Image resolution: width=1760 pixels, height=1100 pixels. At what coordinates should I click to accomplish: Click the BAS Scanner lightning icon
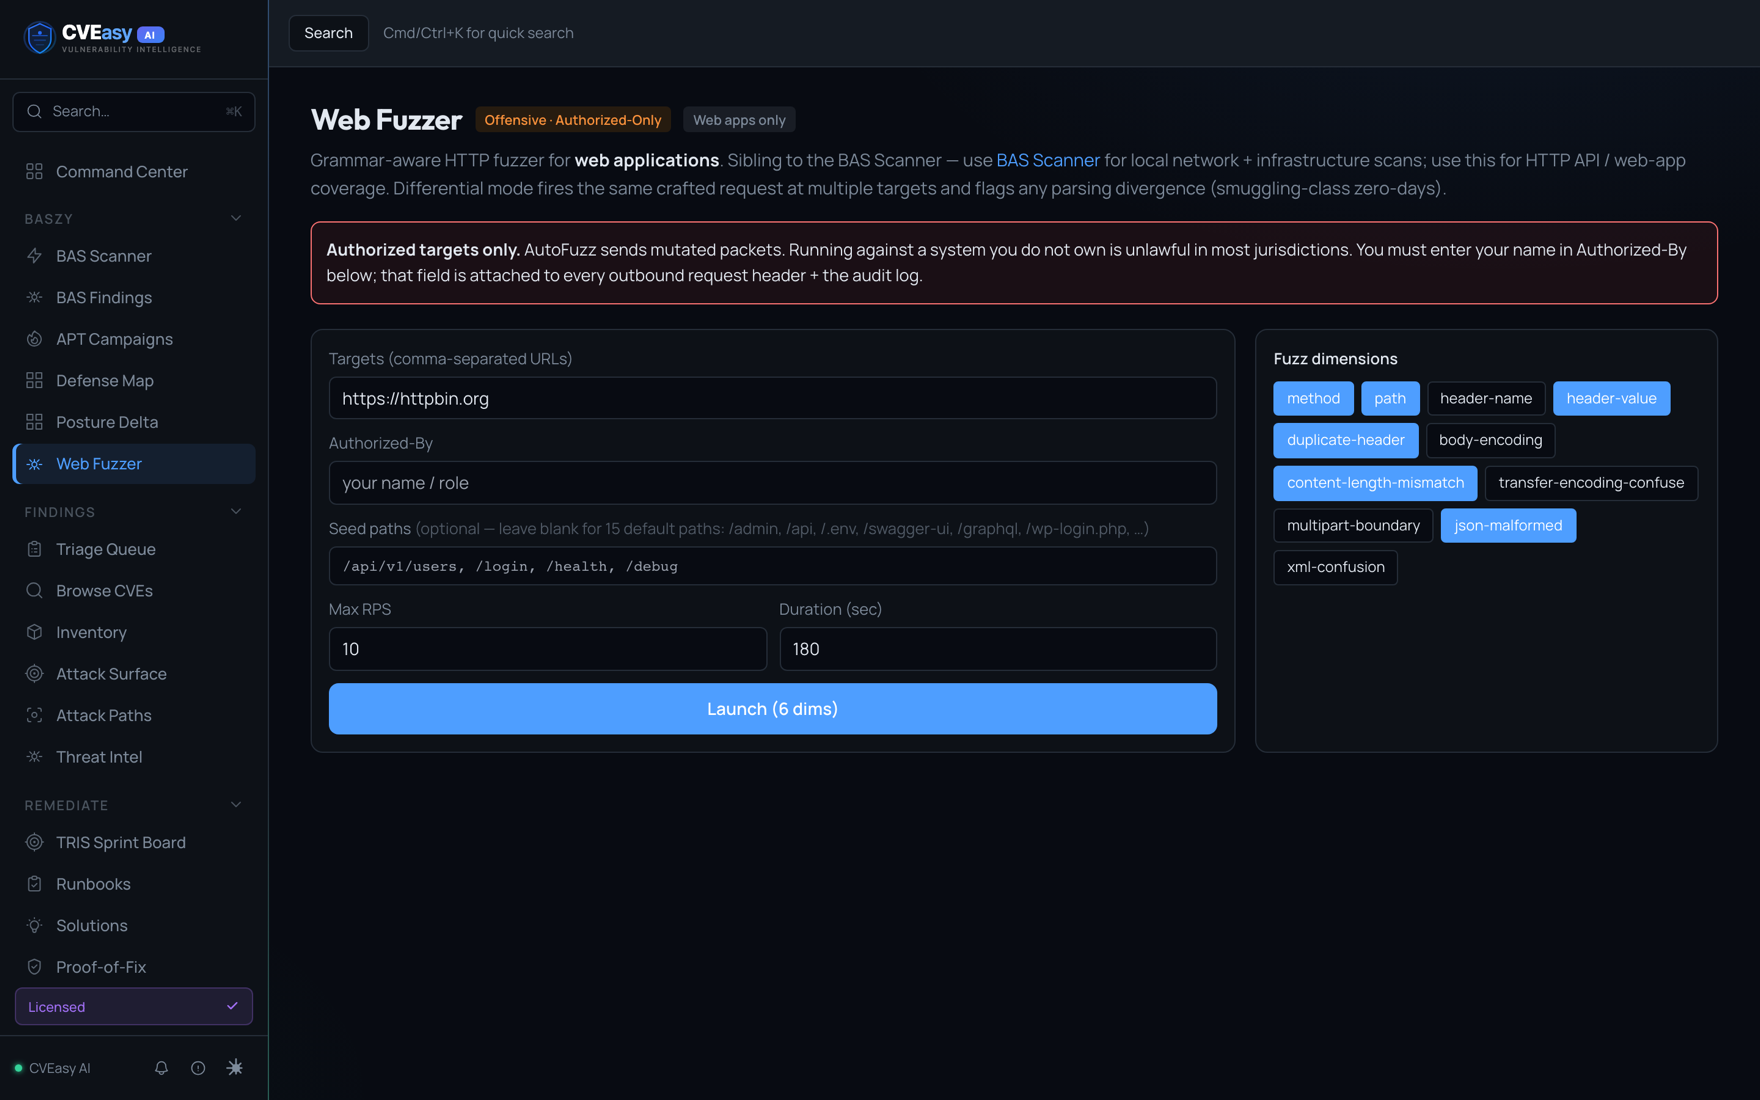[x=35, y=256]
